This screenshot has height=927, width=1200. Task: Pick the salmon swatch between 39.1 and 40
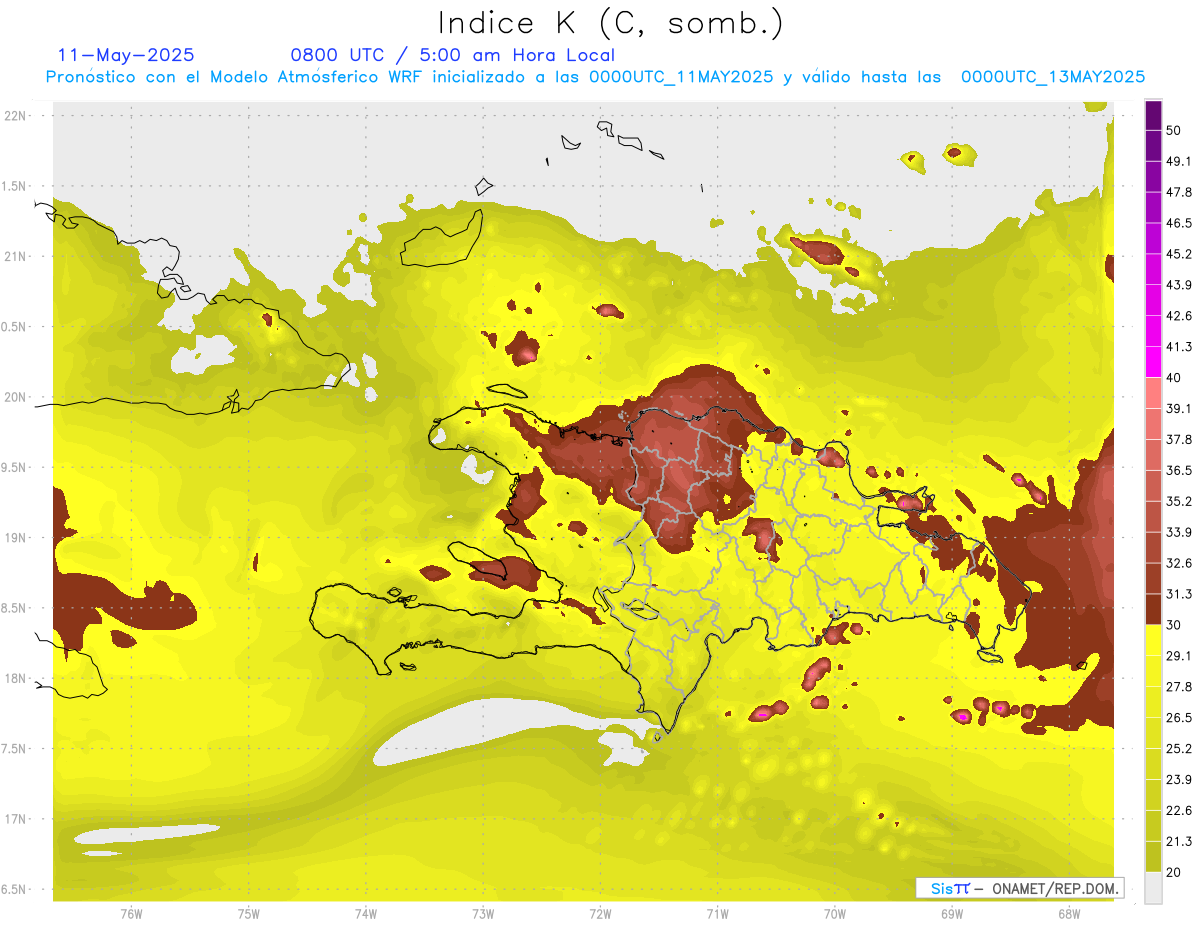pos(1154,394)
